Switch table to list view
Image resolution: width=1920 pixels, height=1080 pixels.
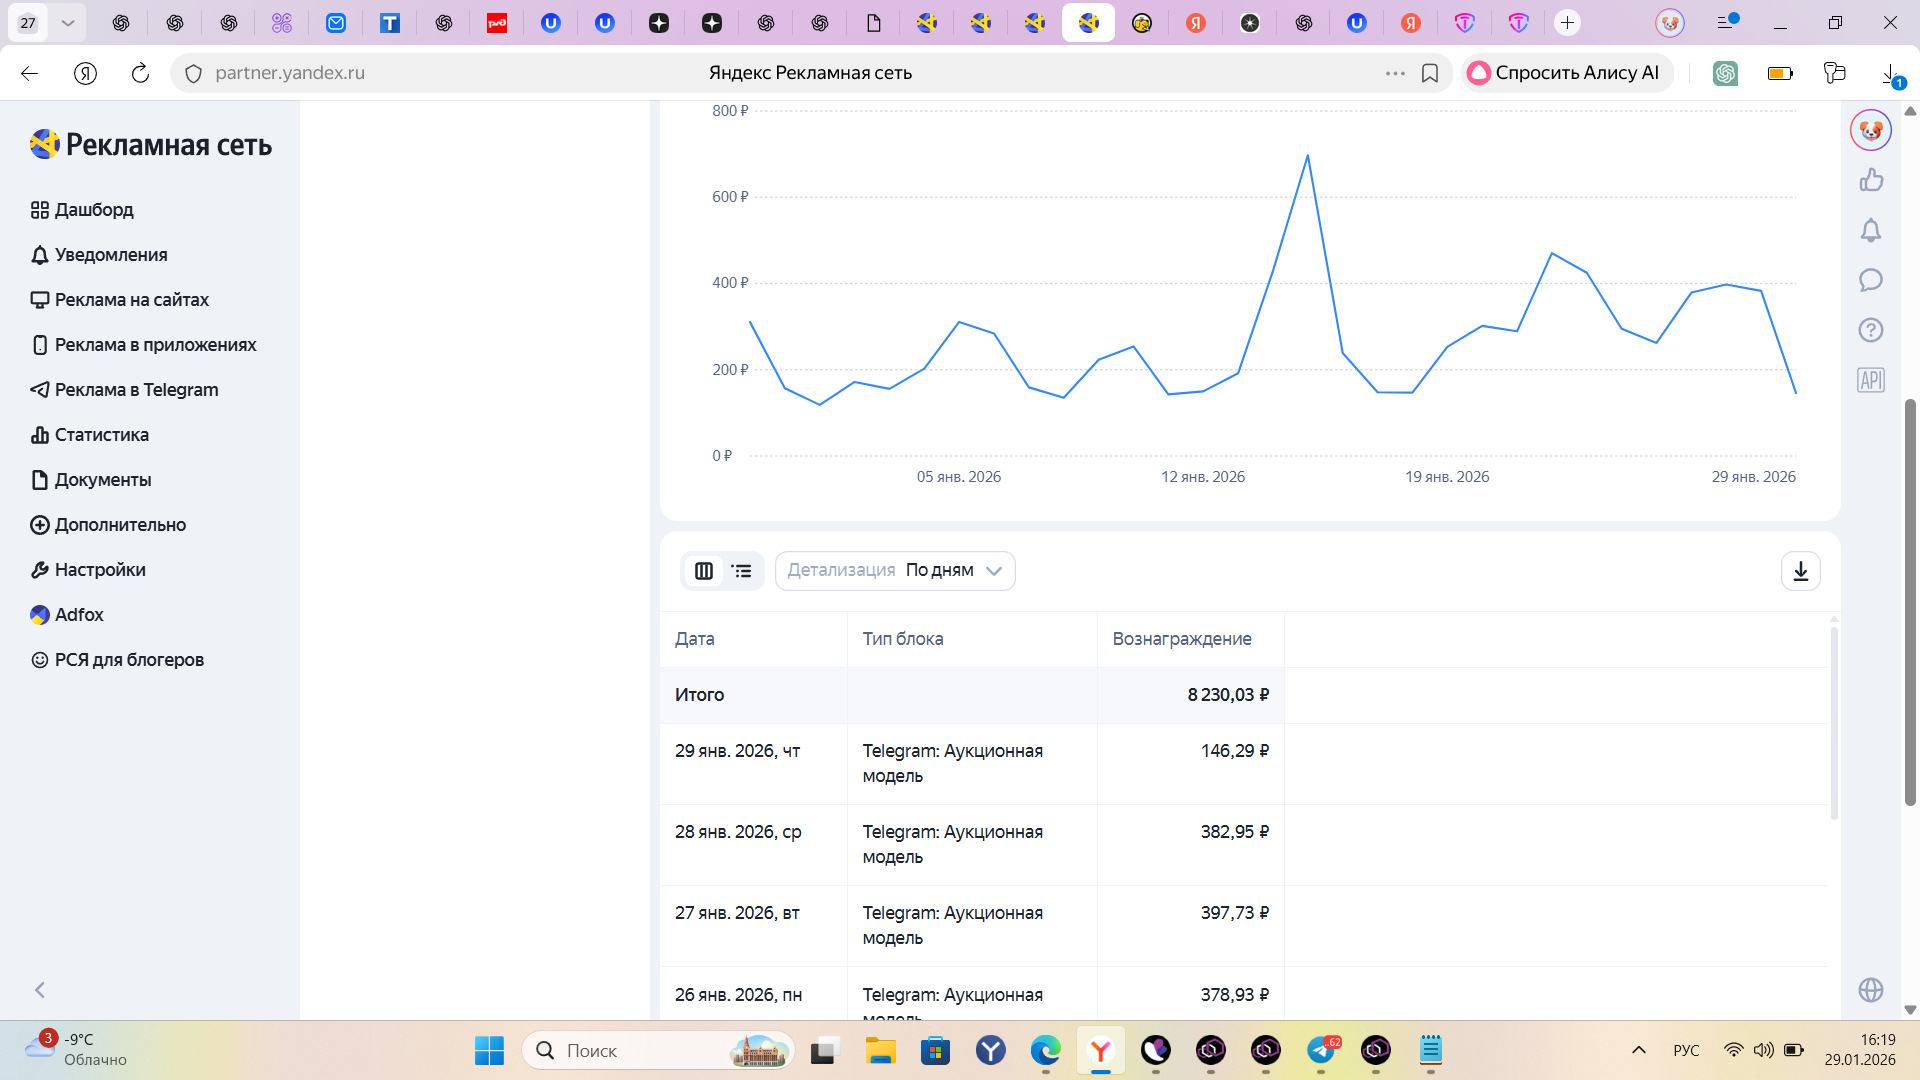point(742,571)
